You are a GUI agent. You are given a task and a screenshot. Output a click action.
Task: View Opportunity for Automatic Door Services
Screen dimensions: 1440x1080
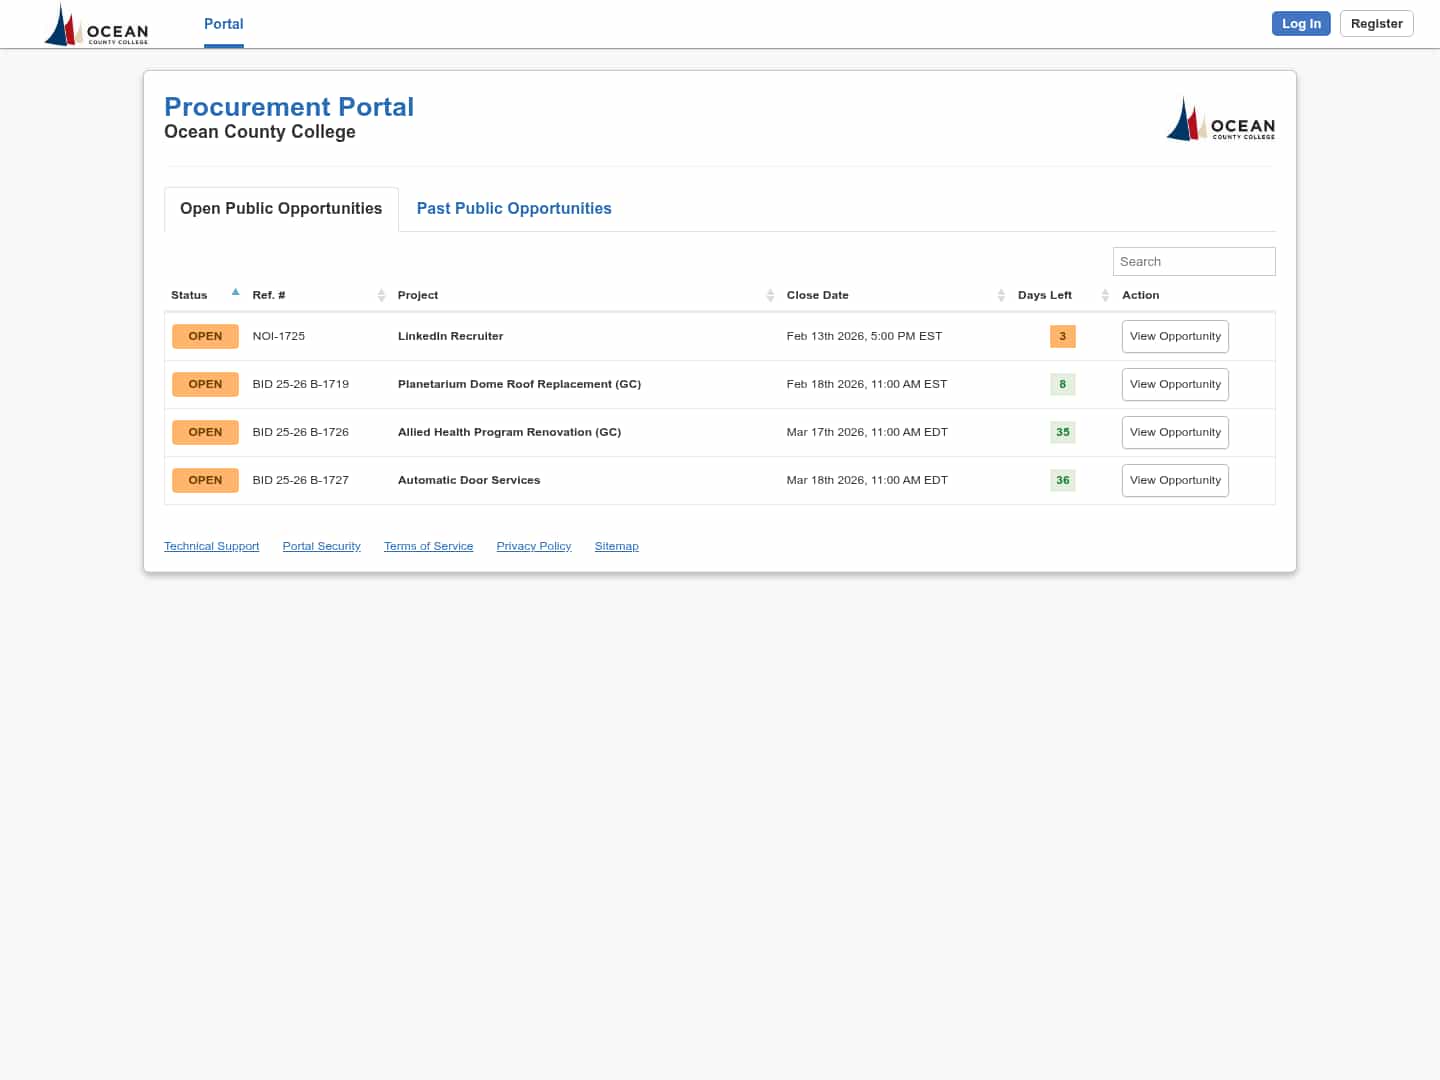[1175, 480]
